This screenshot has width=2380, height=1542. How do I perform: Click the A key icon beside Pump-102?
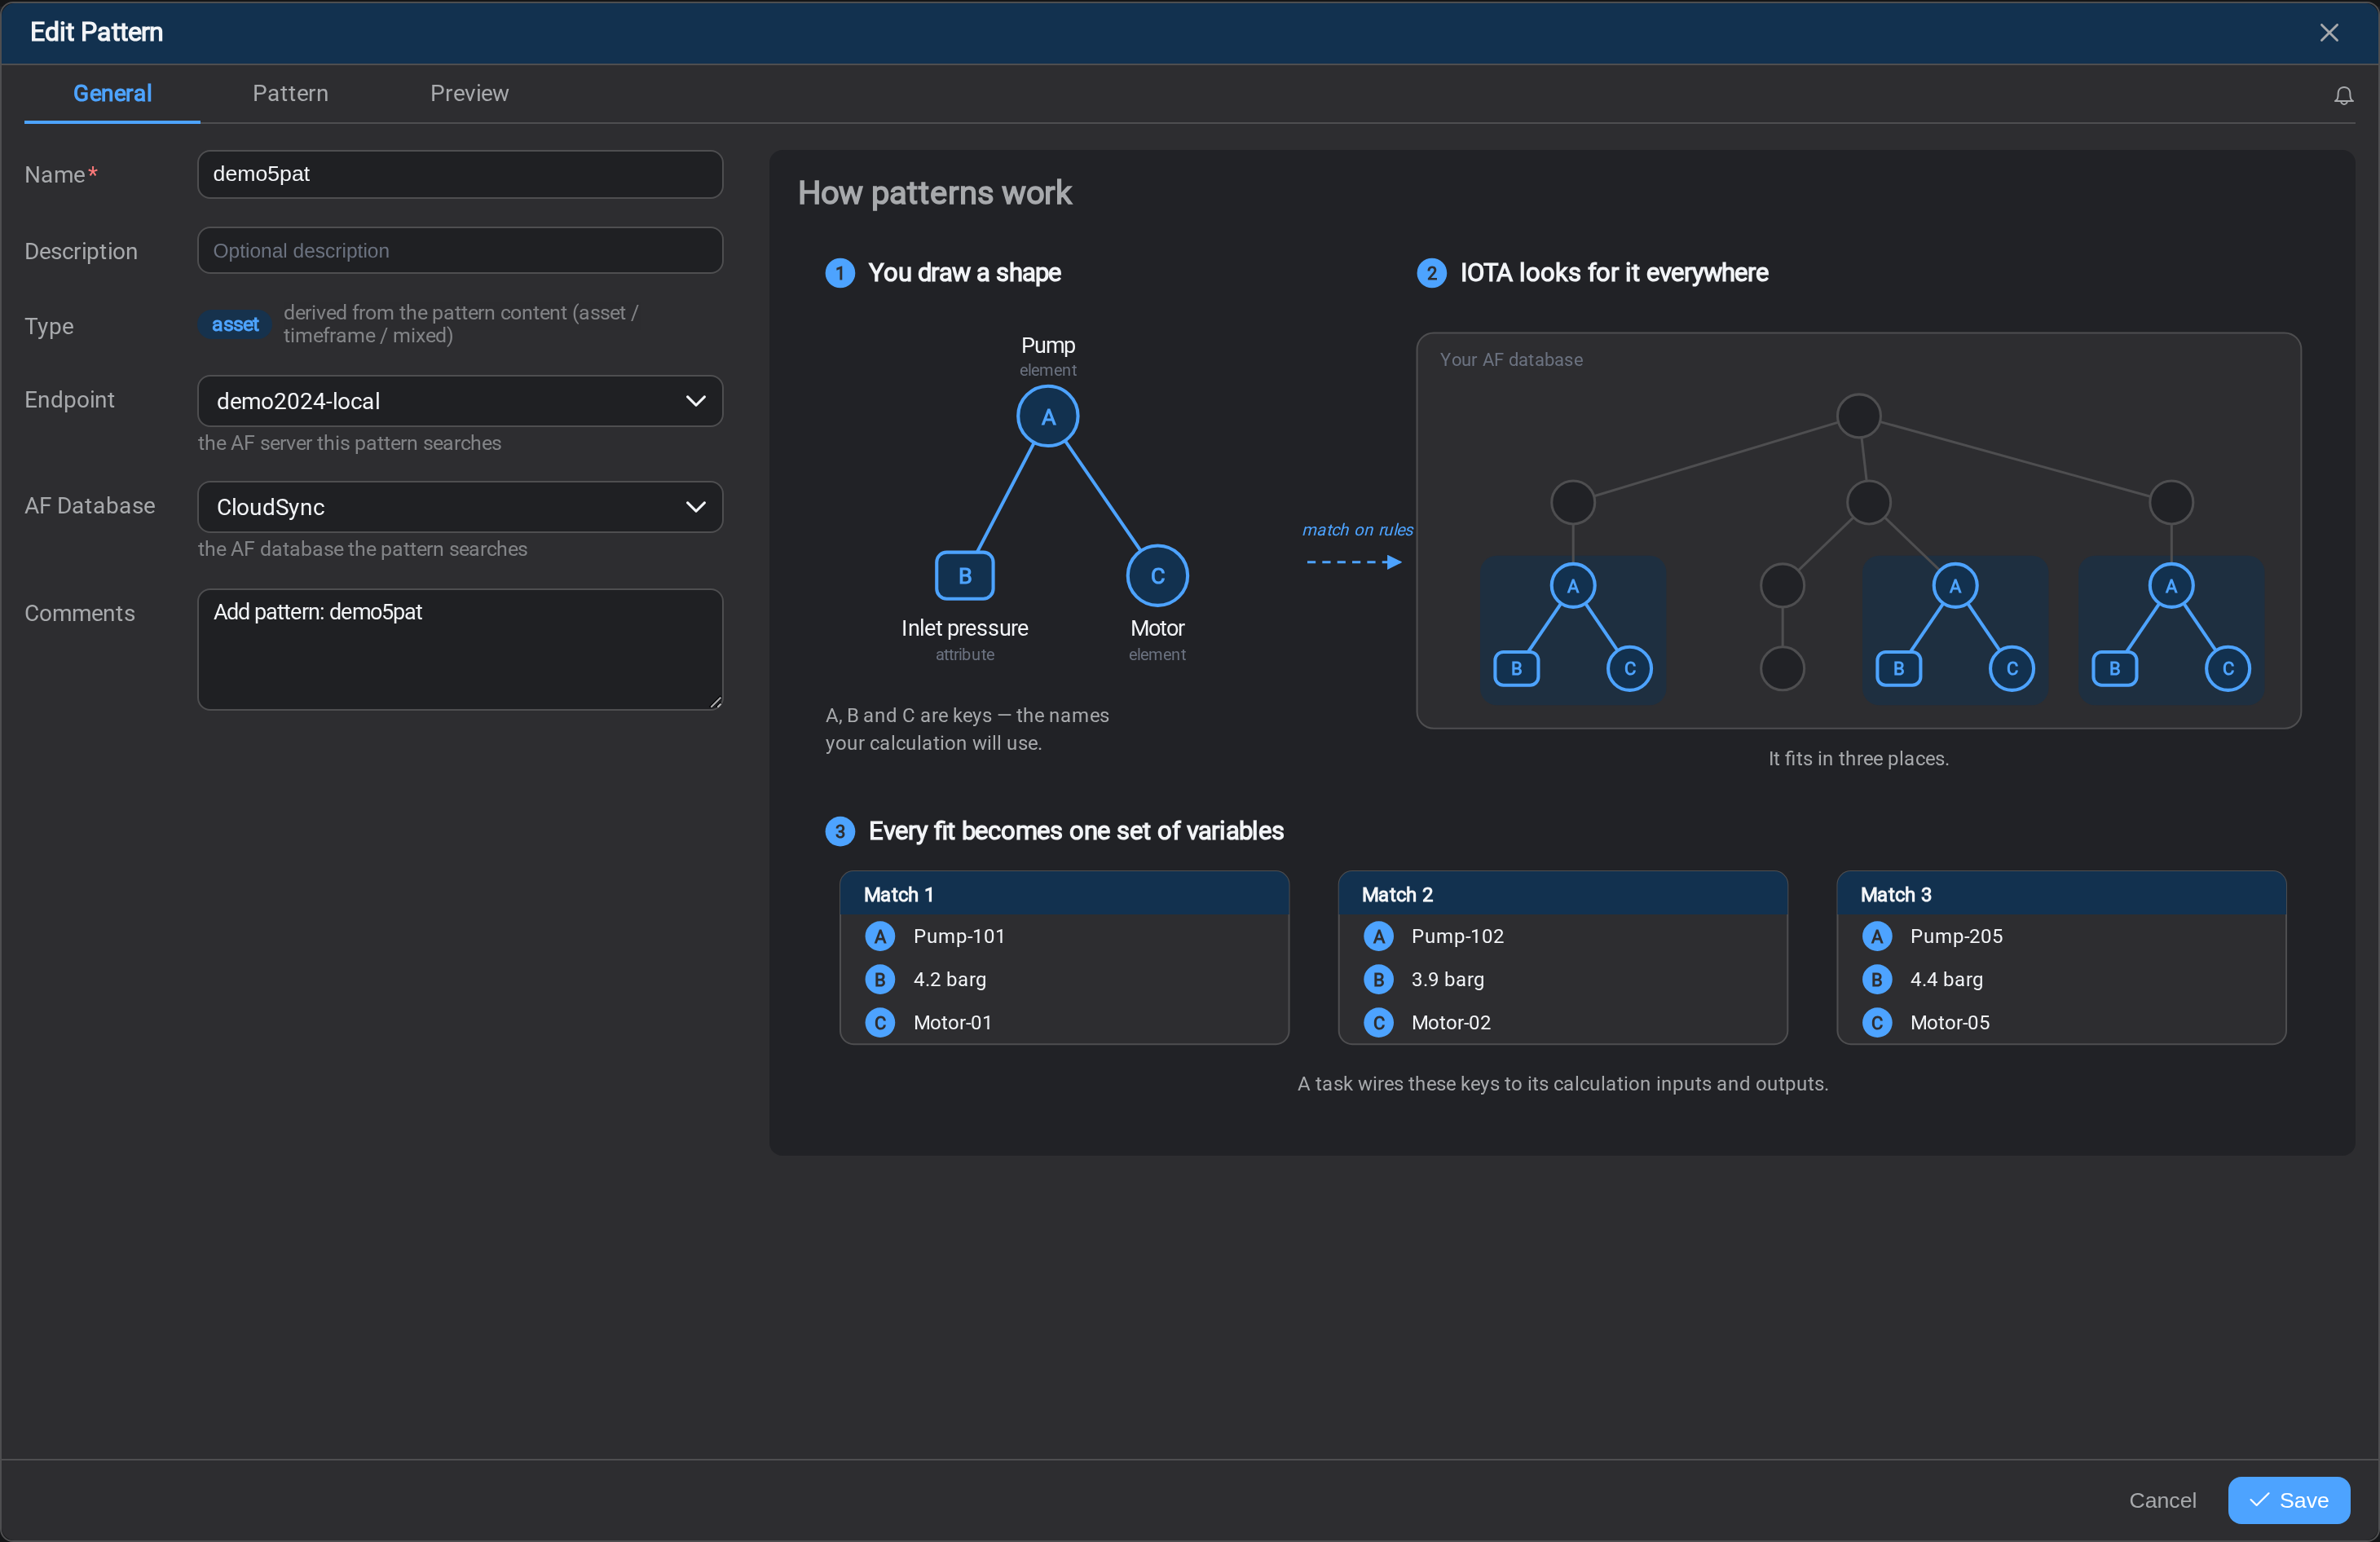pyautogui.click(x=1378, y=936)
